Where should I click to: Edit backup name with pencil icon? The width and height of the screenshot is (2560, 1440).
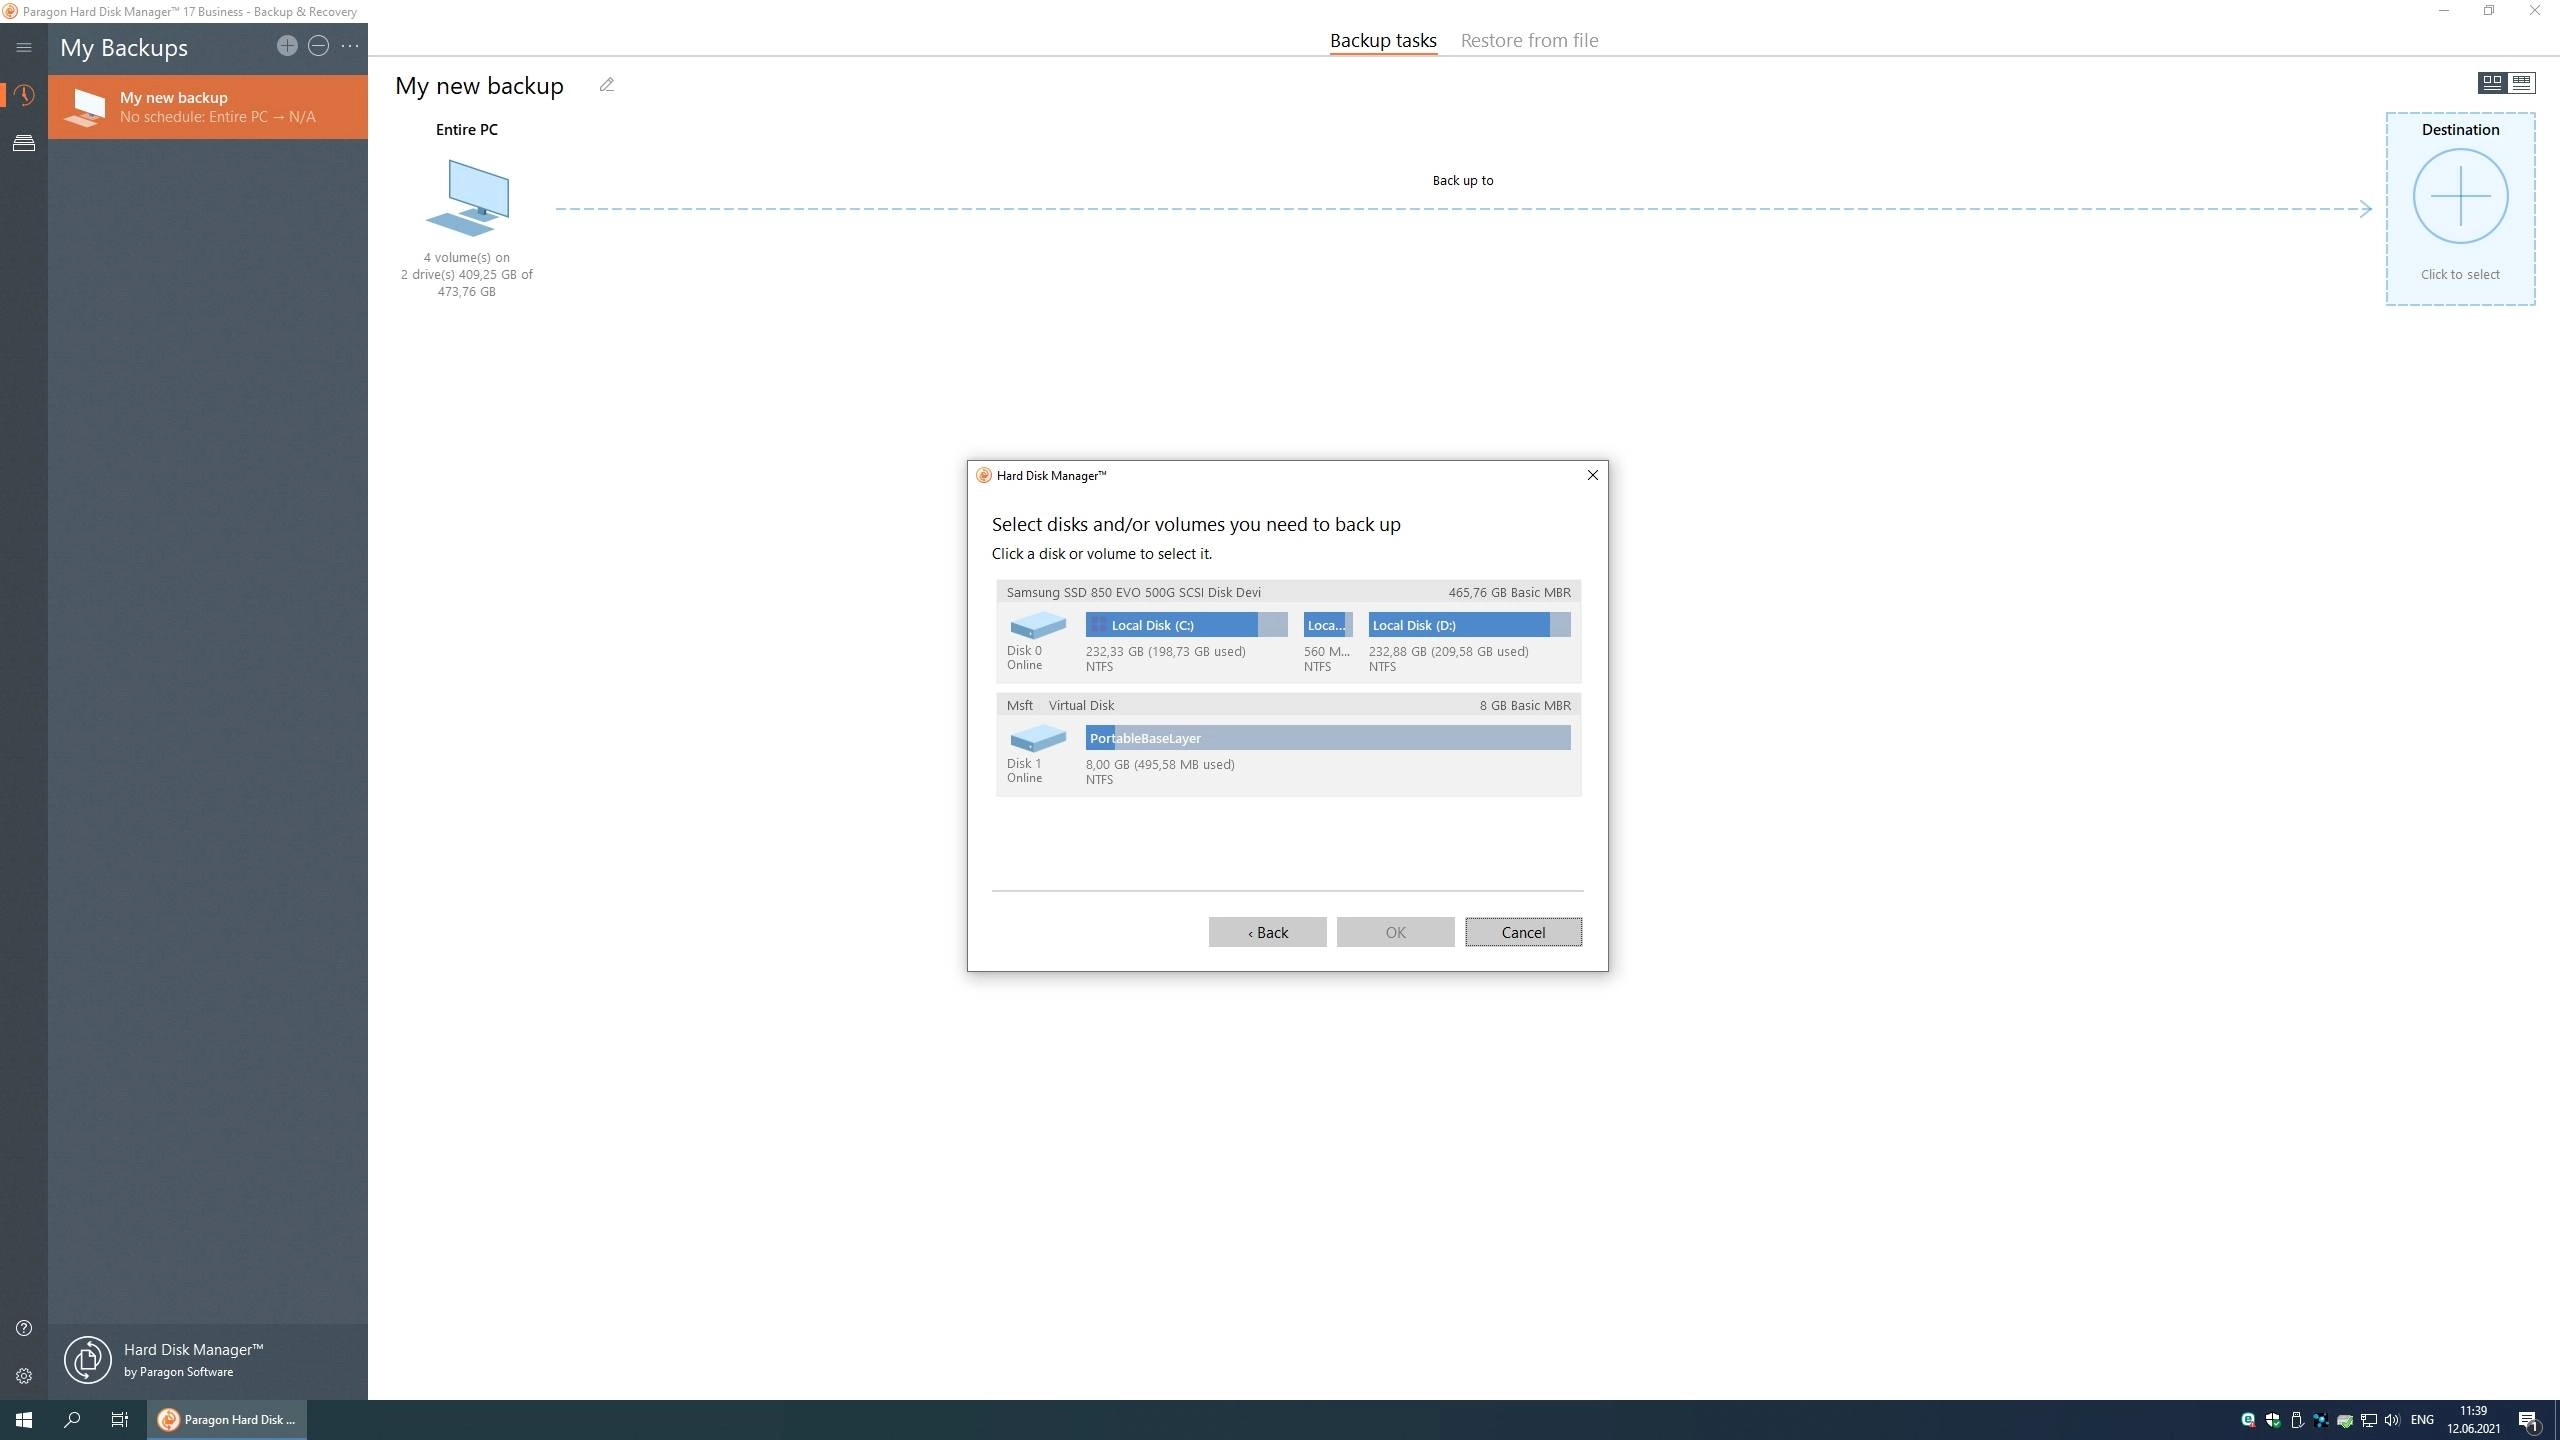tap(607, 85)
